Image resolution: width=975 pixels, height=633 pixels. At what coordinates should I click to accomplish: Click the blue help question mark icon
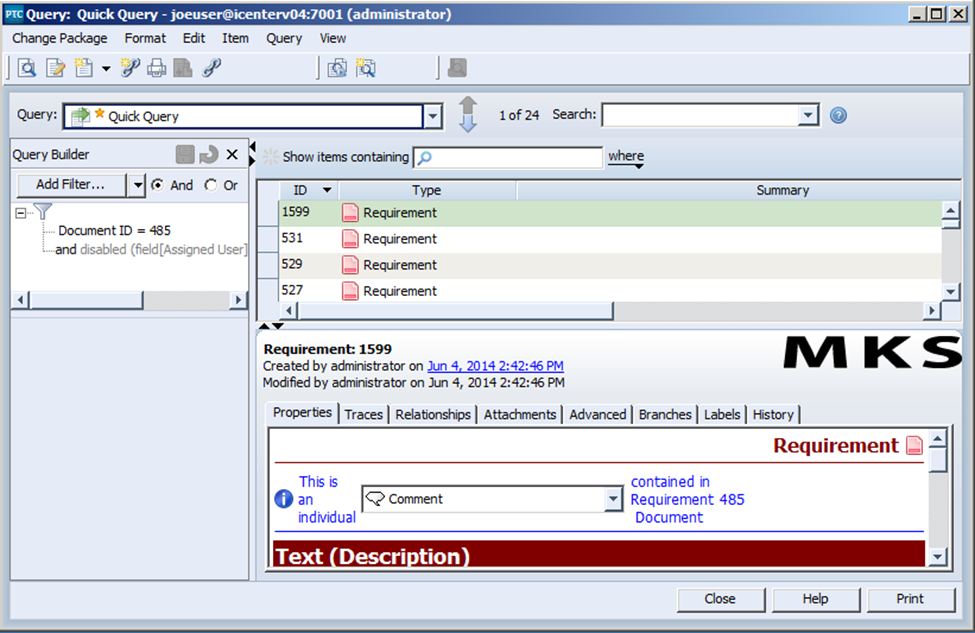coord(838,115)
